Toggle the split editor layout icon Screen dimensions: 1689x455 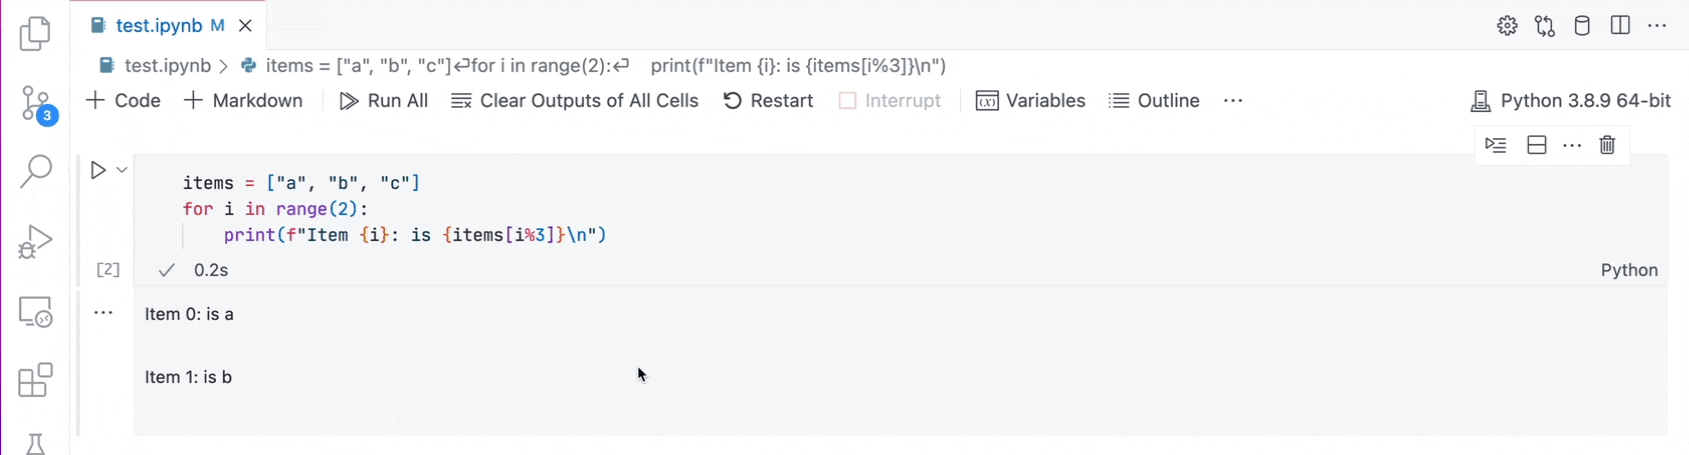1620,26
